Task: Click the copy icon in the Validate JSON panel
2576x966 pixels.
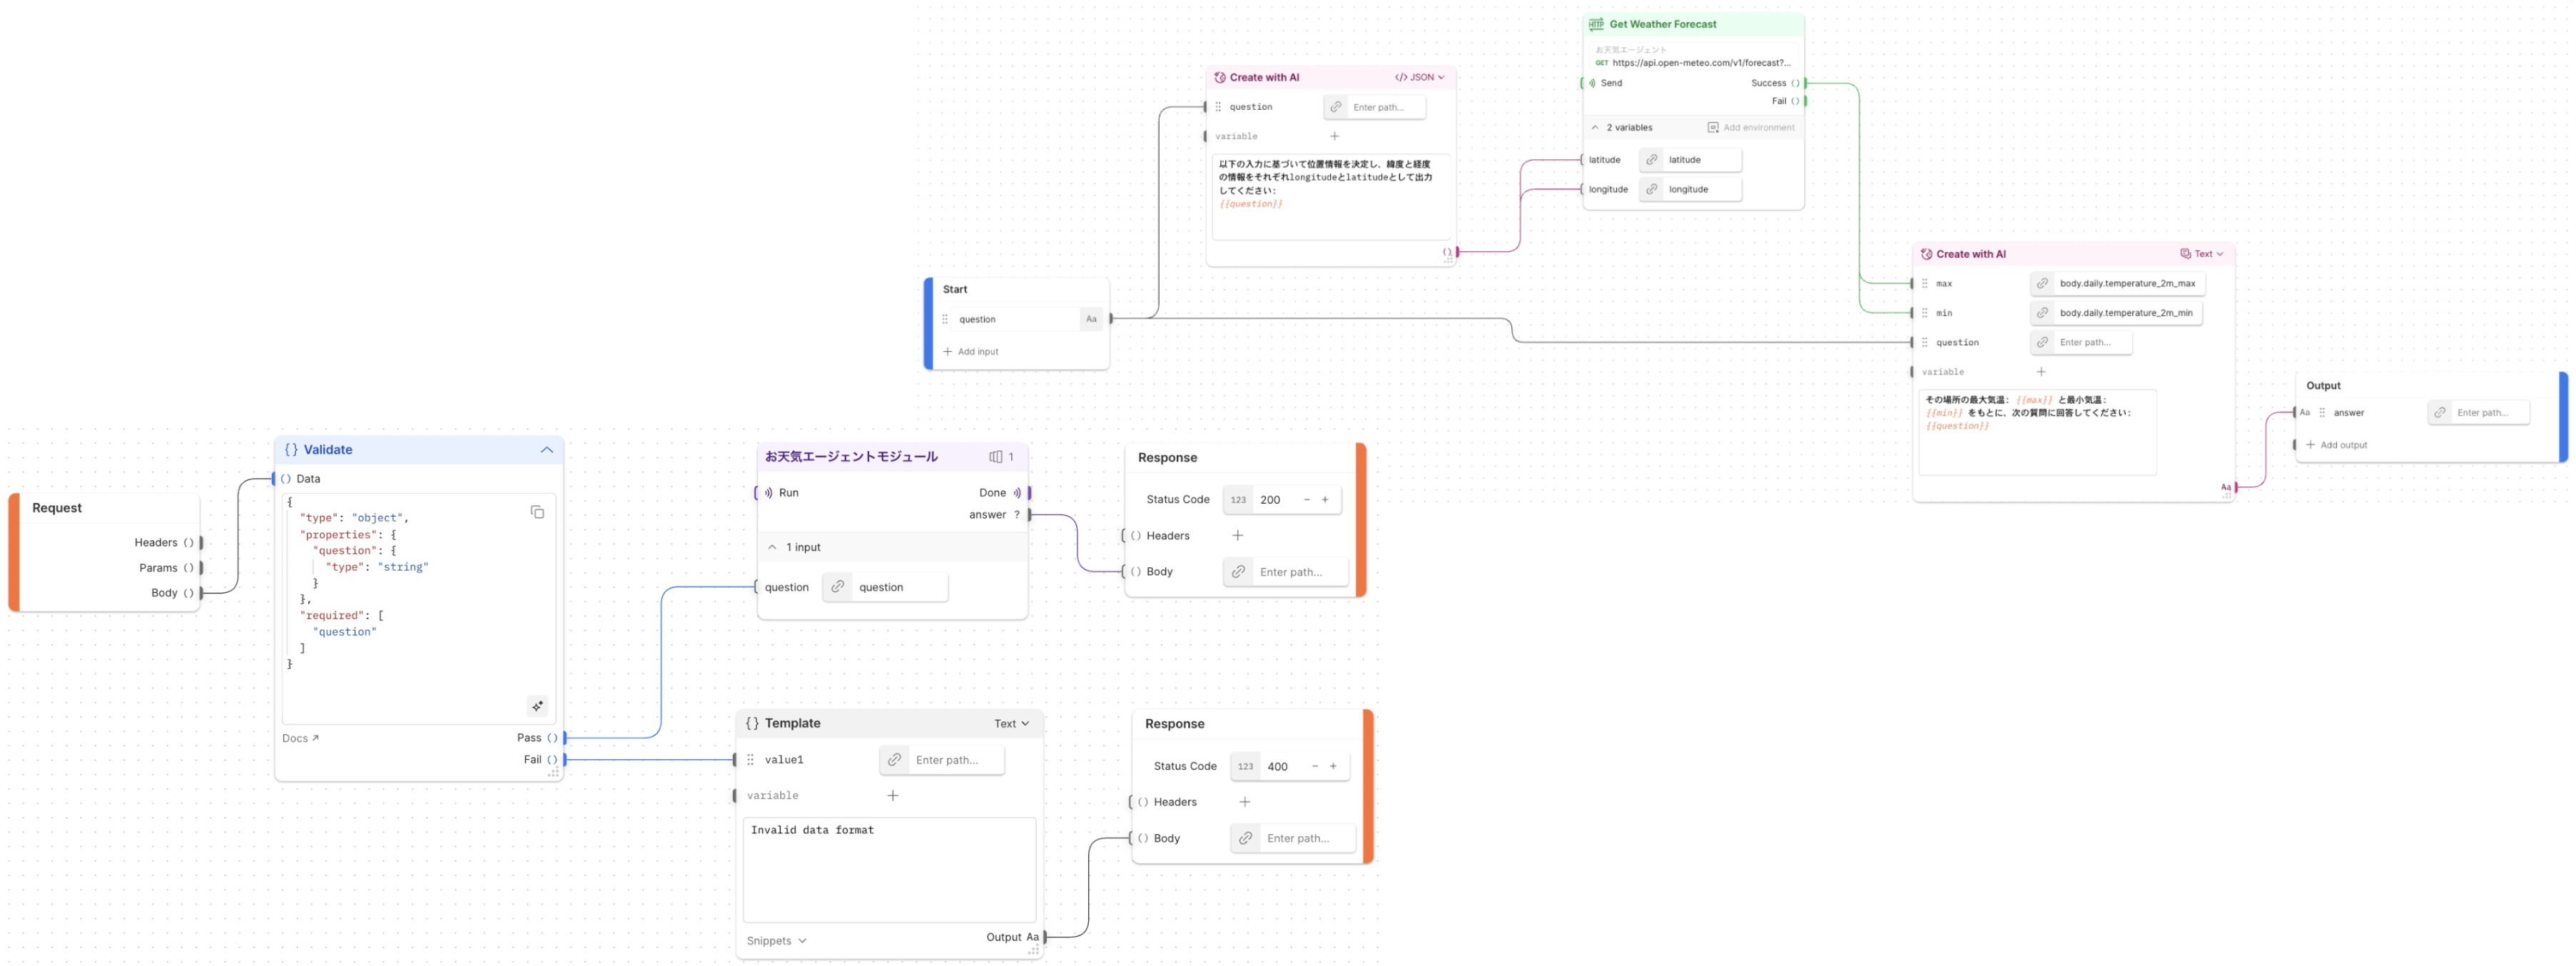Action: coord(538,511)
